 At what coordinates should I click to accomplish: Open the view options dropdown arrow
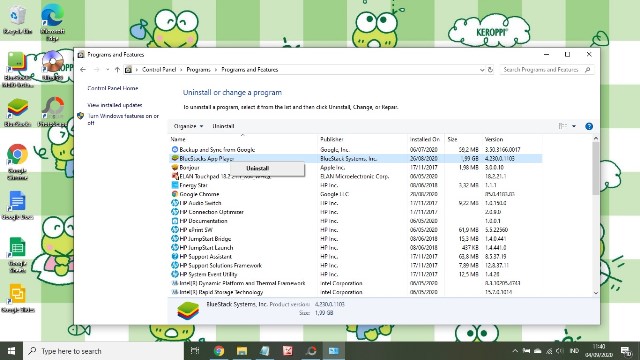tap(574, 126)
